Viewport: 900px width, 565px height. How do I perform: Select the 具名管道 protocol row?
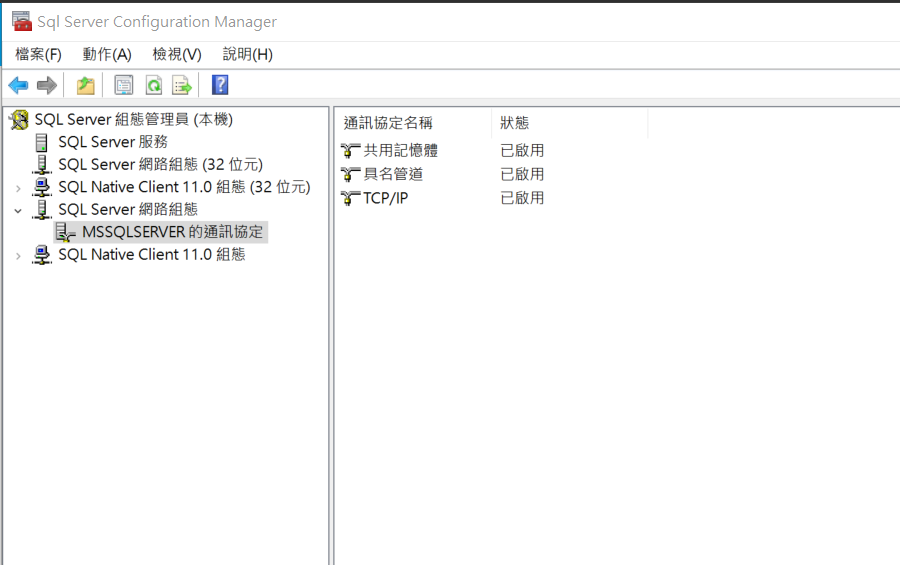pyautogui.click(x=393, y=174)
